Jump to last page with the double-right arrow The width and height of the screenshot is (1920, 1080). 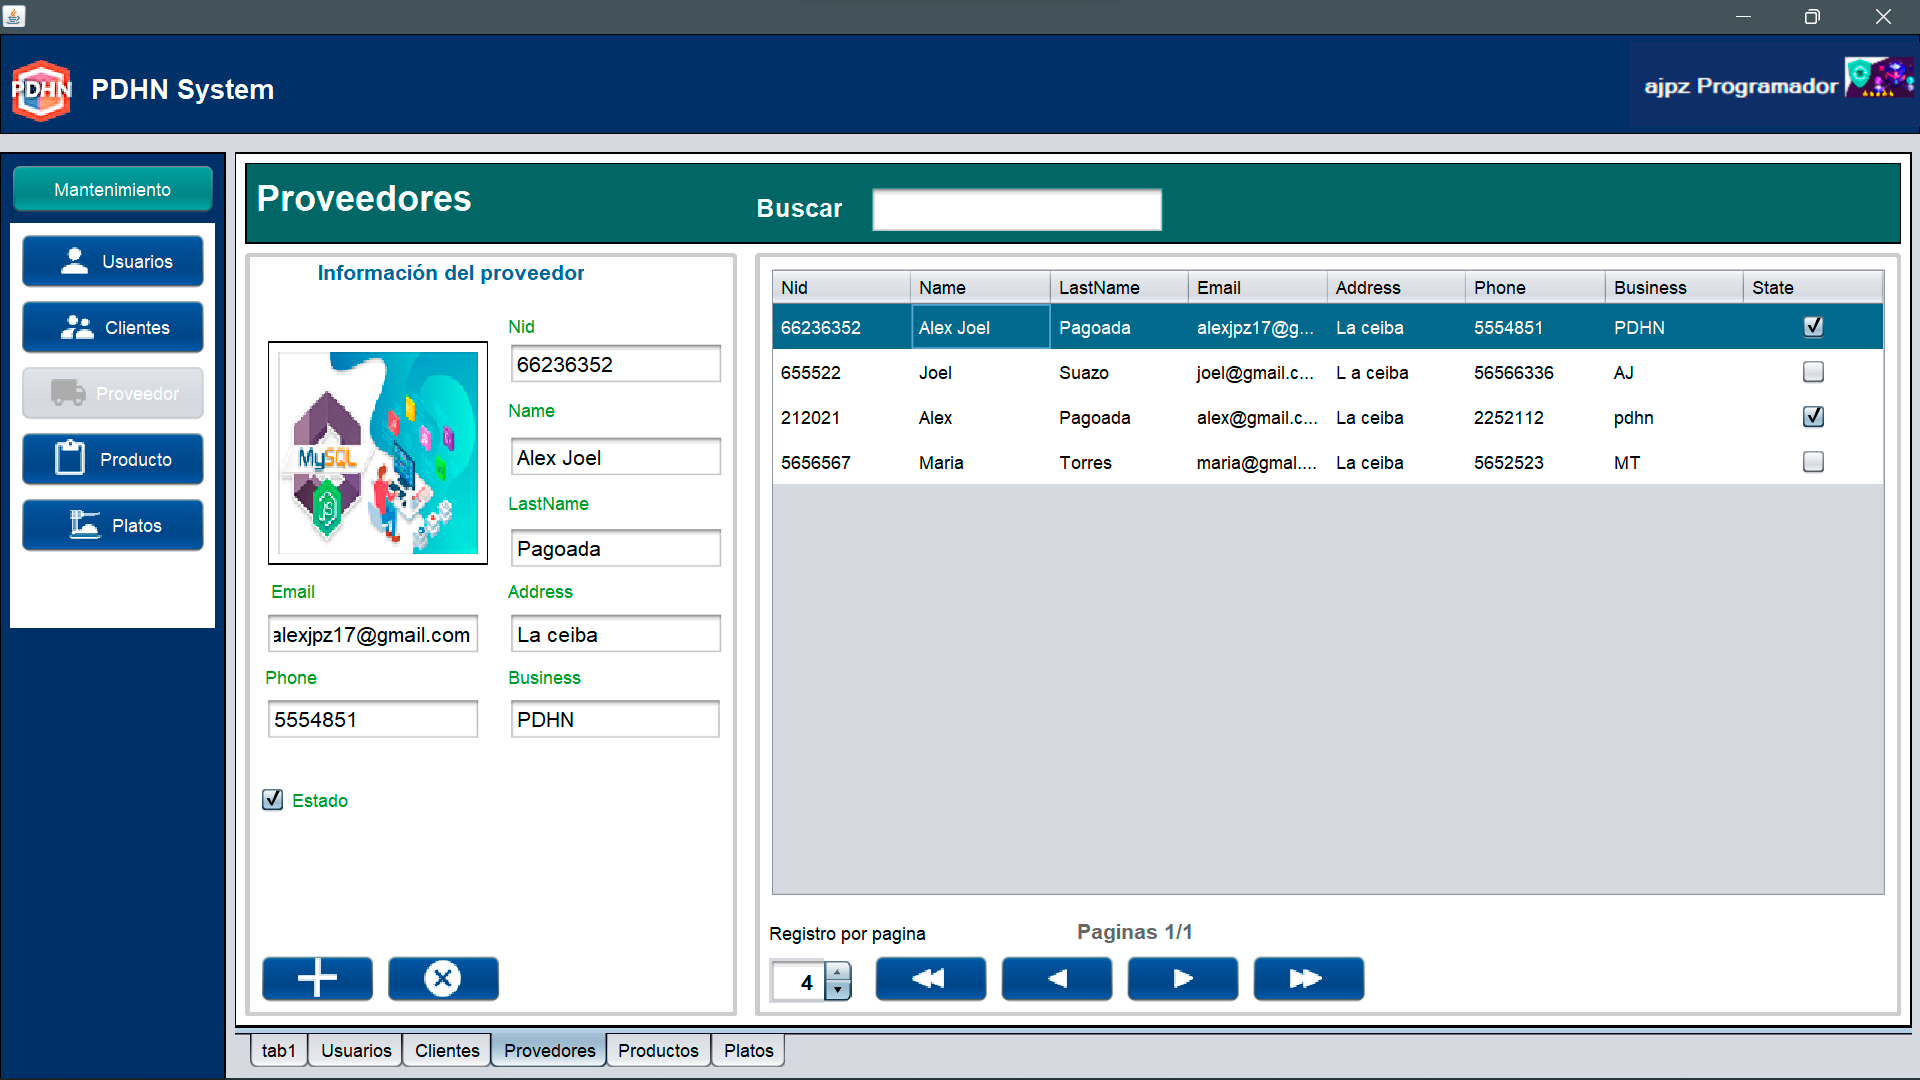(1308, 978)
